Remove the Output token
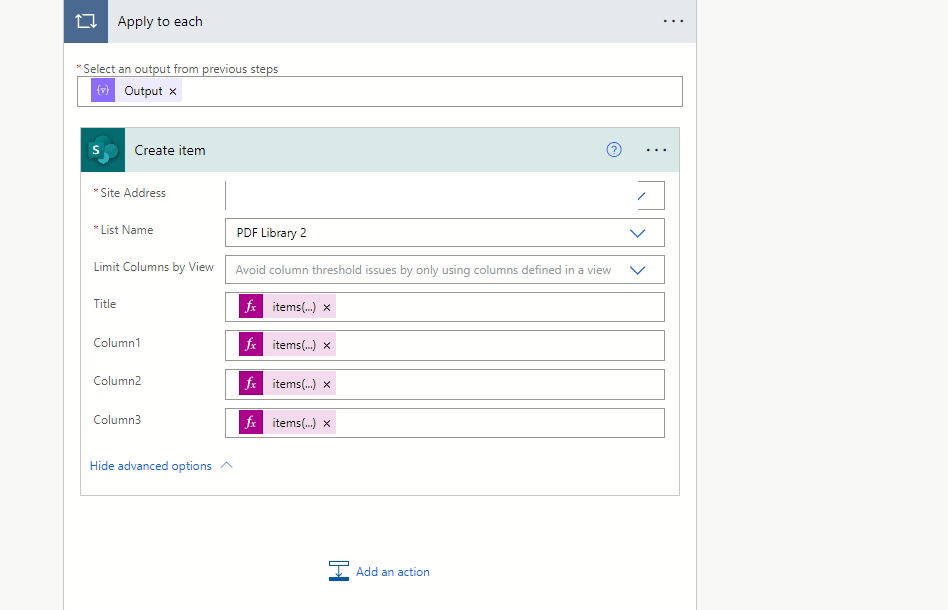The width and height of the screenshot is (948, 610). click(173, 91)
